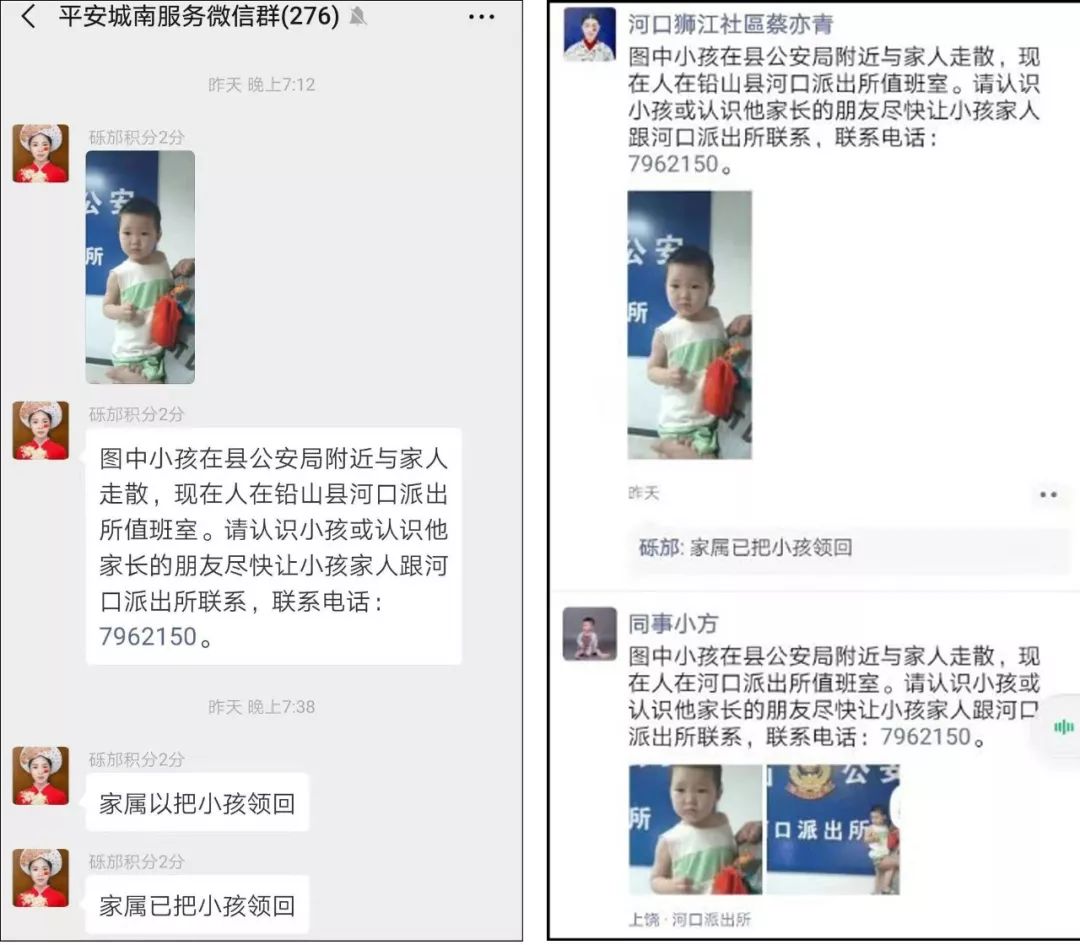
Task: Open the 派出所 sign photo in 同事小方's post
Action: (833, 829)
